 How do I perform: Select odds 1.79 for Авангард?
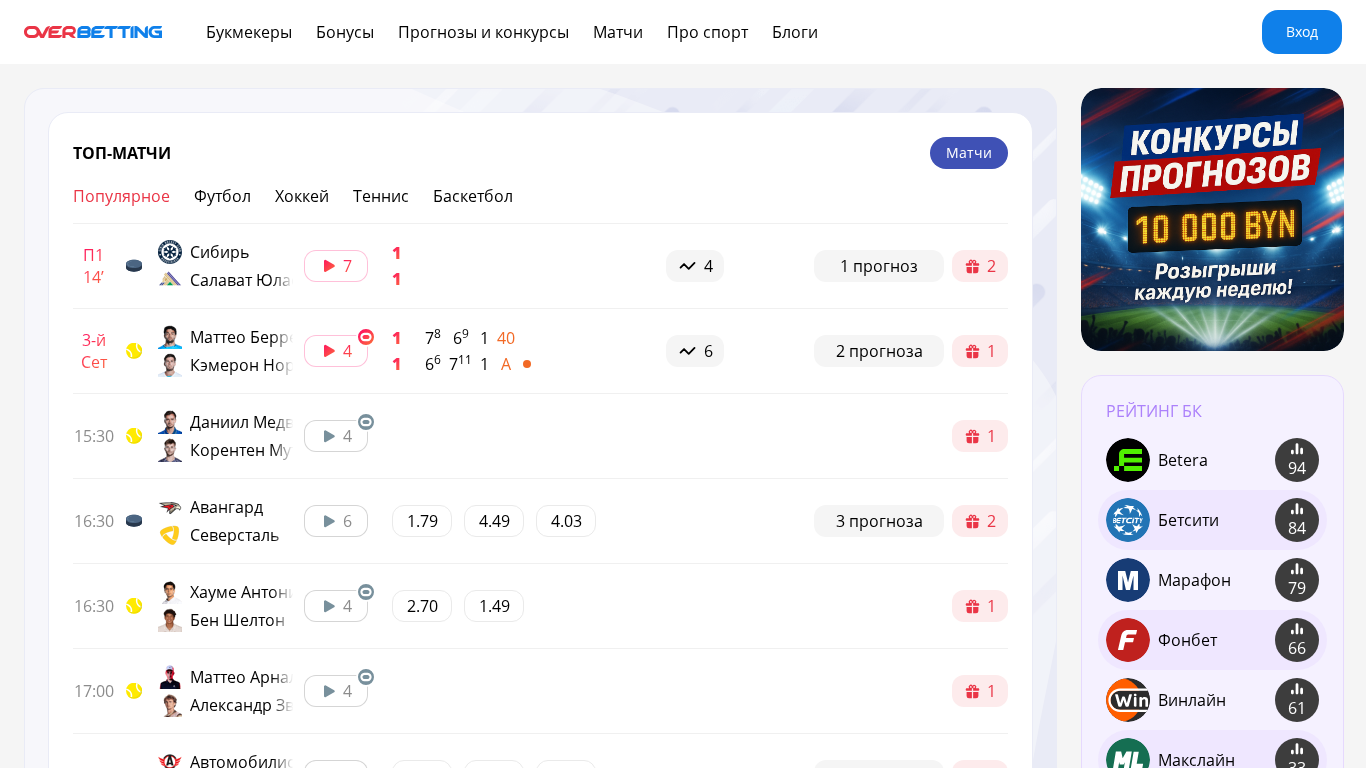click(x=422, y=521)
